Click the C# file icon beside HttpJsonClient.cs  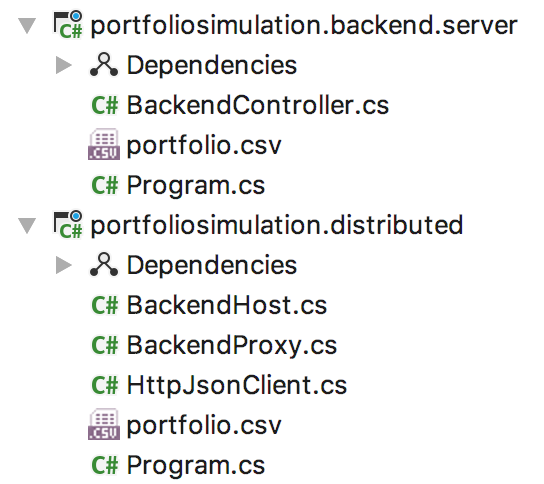(105, 385)
